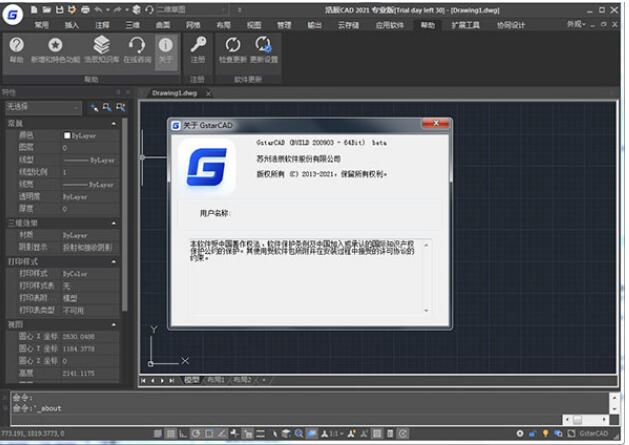Click the key Register ribbon button
This screenshot has height=445, width=629.
[x=198, y=50]
